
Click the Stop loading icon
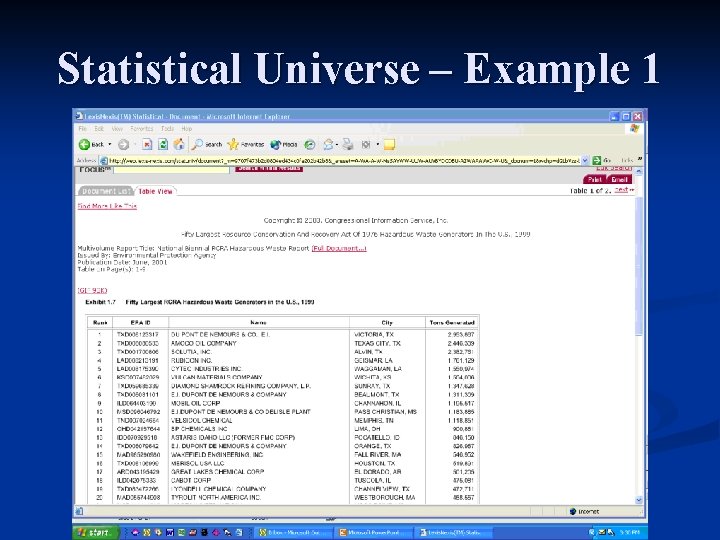pyautogui.click(x=147, y=145)
